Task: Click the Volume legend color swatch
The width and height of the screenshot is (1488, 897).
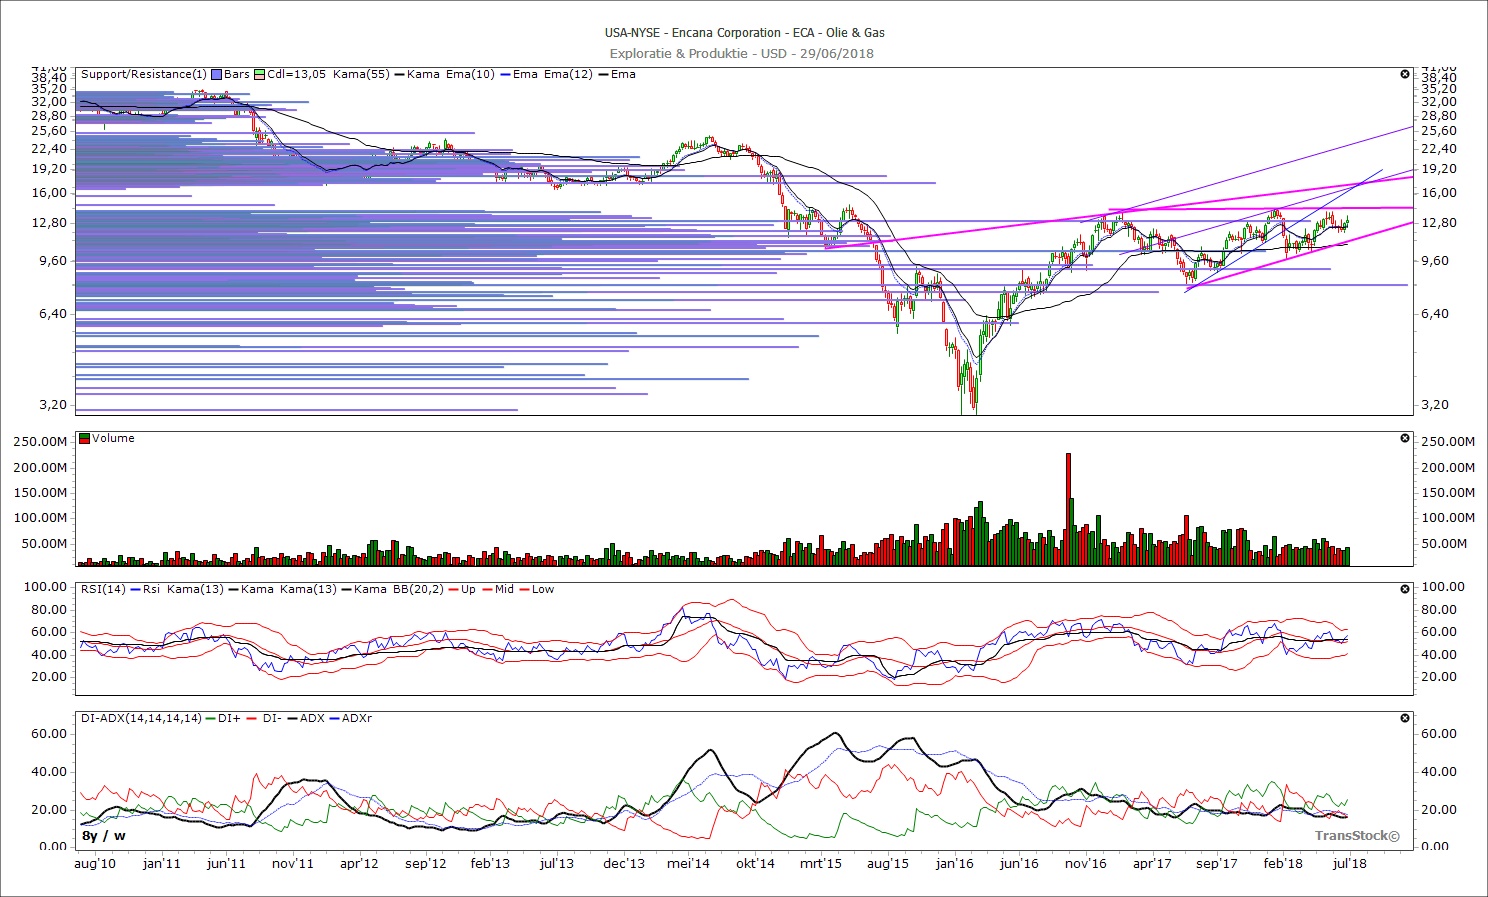Action: coord(85,438)
